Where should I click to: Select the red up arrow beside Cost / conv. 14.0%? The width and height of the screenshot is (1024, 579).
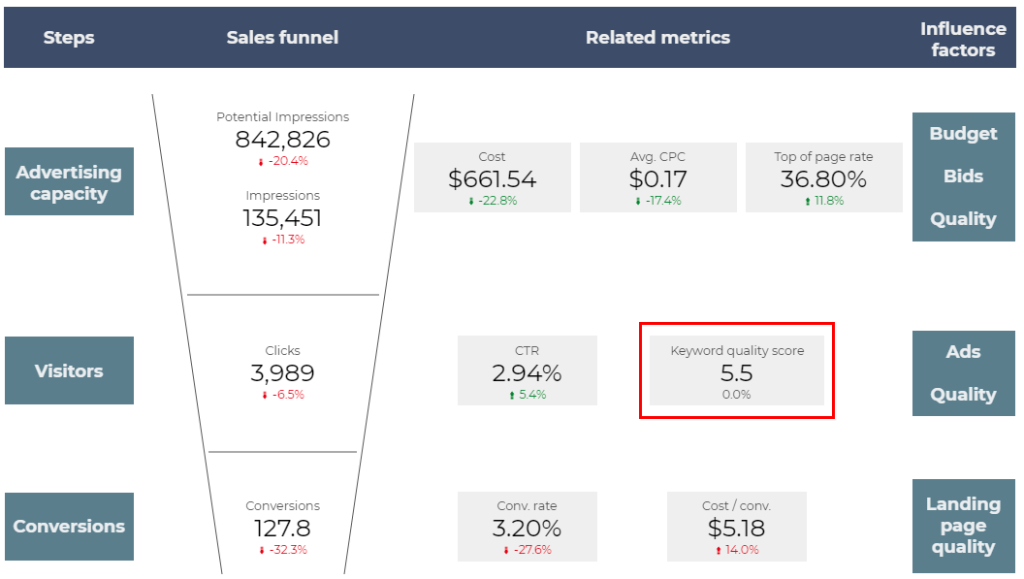pos(717,549)
